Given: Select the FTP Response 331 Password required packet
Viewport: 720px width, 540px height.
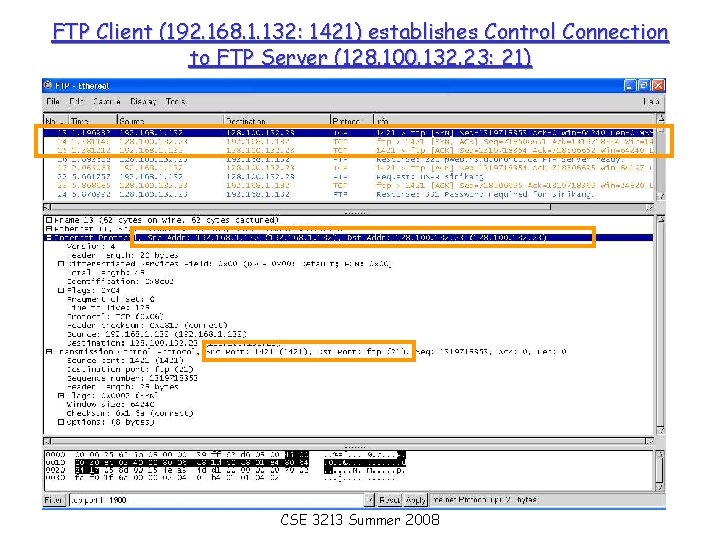Looking at the screenshot, I should pos(349,194).
